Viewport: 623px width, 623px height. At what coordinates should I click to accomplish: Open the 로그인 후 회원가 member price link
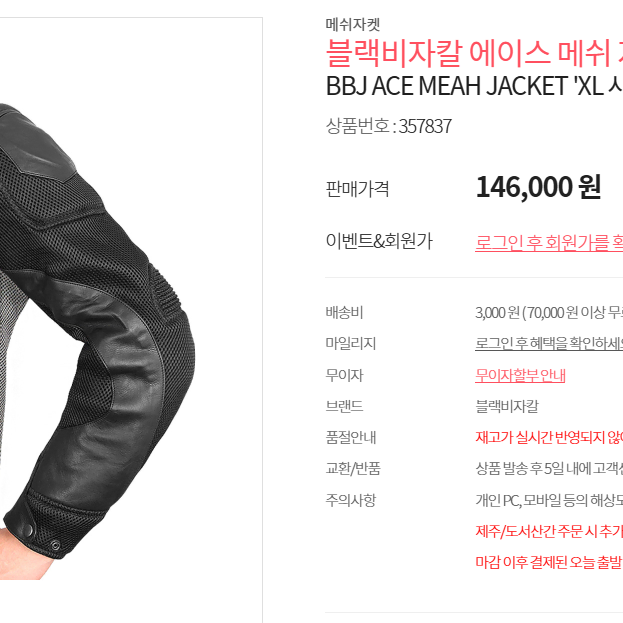[x=549, y=242]
